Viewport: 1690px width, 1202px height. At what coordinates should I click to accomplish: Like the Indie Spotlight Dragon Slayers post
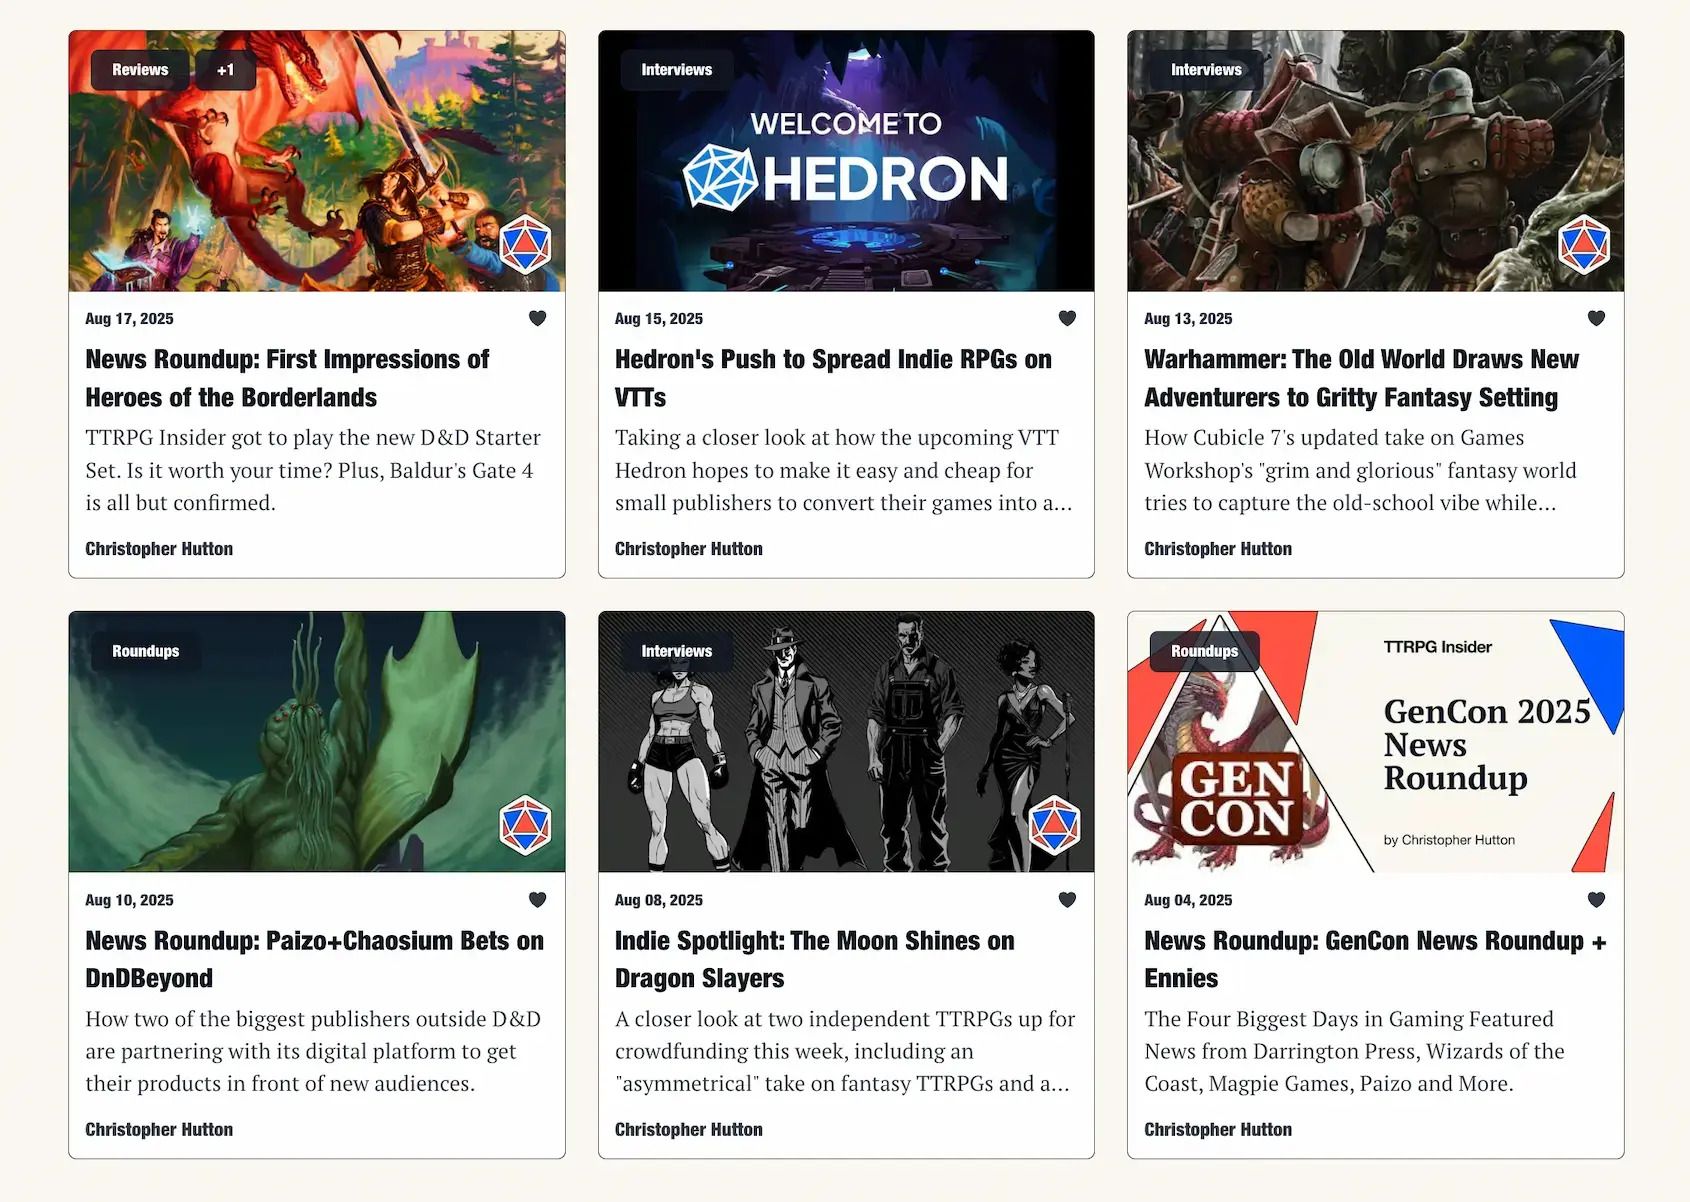click(1067, 899)
